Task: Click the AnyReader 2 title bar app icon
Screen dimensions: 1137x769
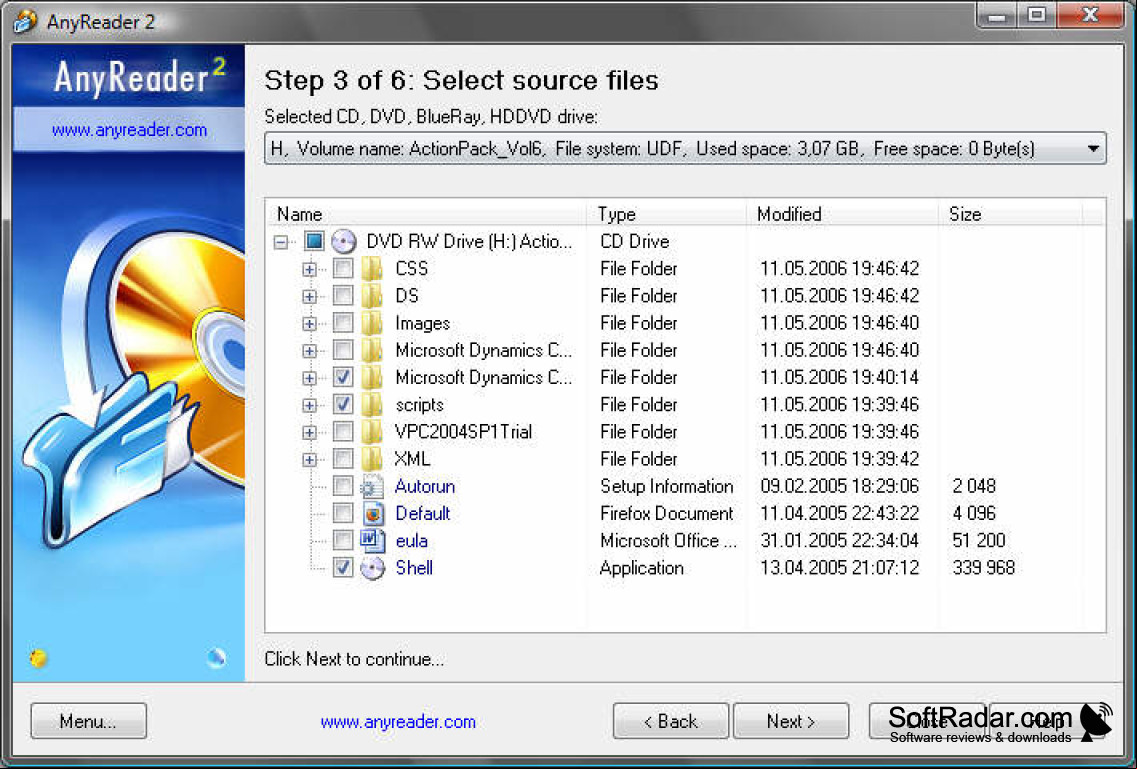Action: click(x=24, y=21)
